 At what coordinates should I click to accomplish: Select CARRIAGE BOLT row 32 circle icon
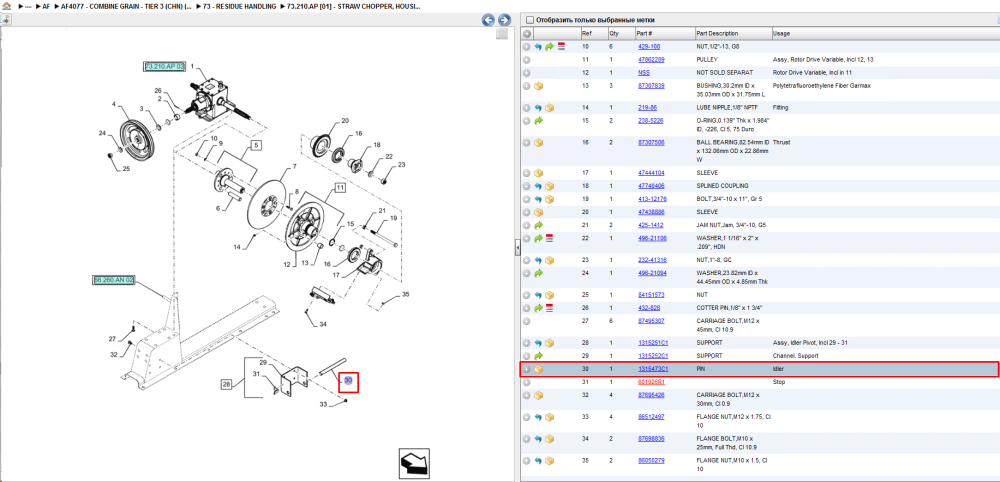coord(527,395)
